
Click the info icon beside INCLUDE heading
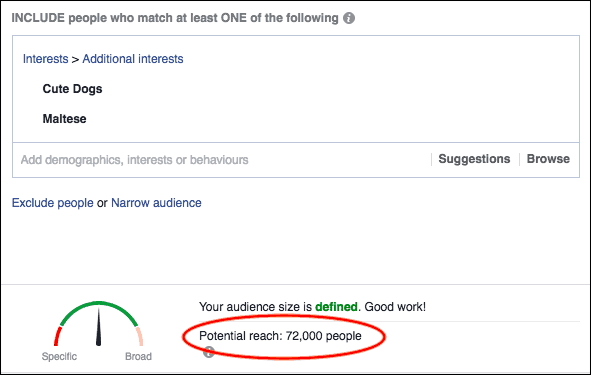pyautogui.click(x=349, y=18)
